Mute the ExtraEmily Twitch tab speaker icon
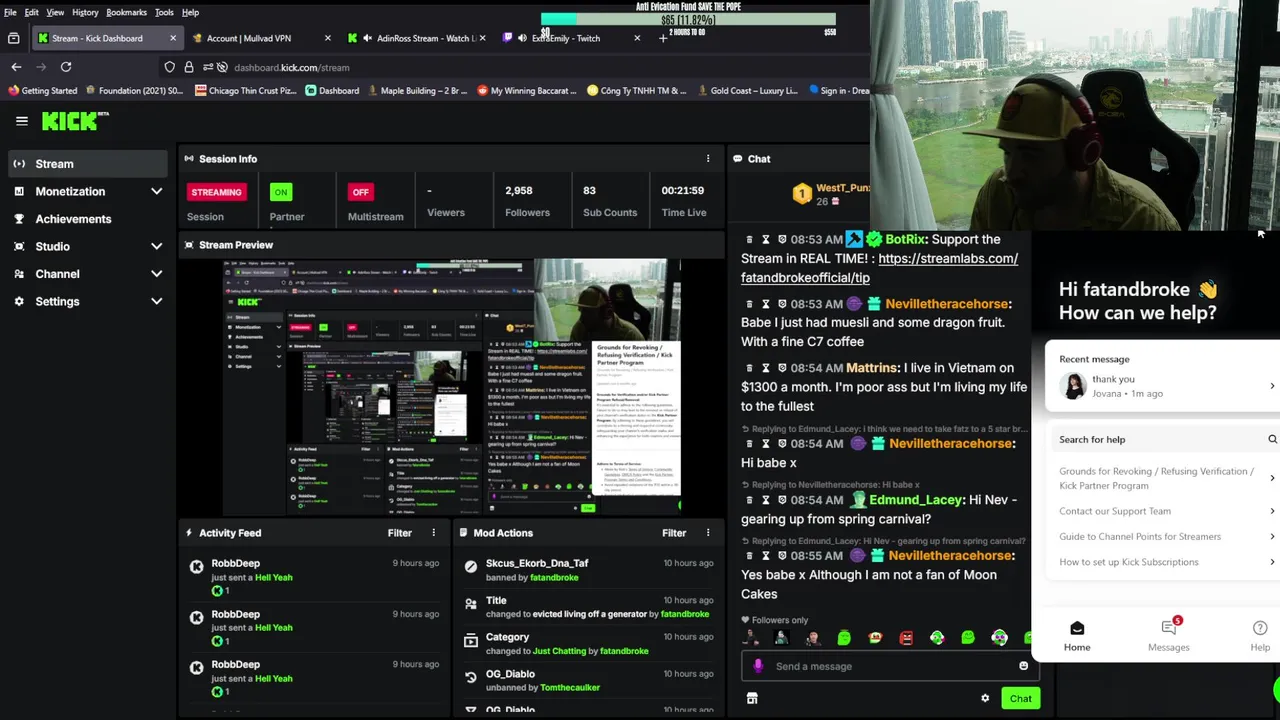1280x720 pixels. click(x=522, y=38)
